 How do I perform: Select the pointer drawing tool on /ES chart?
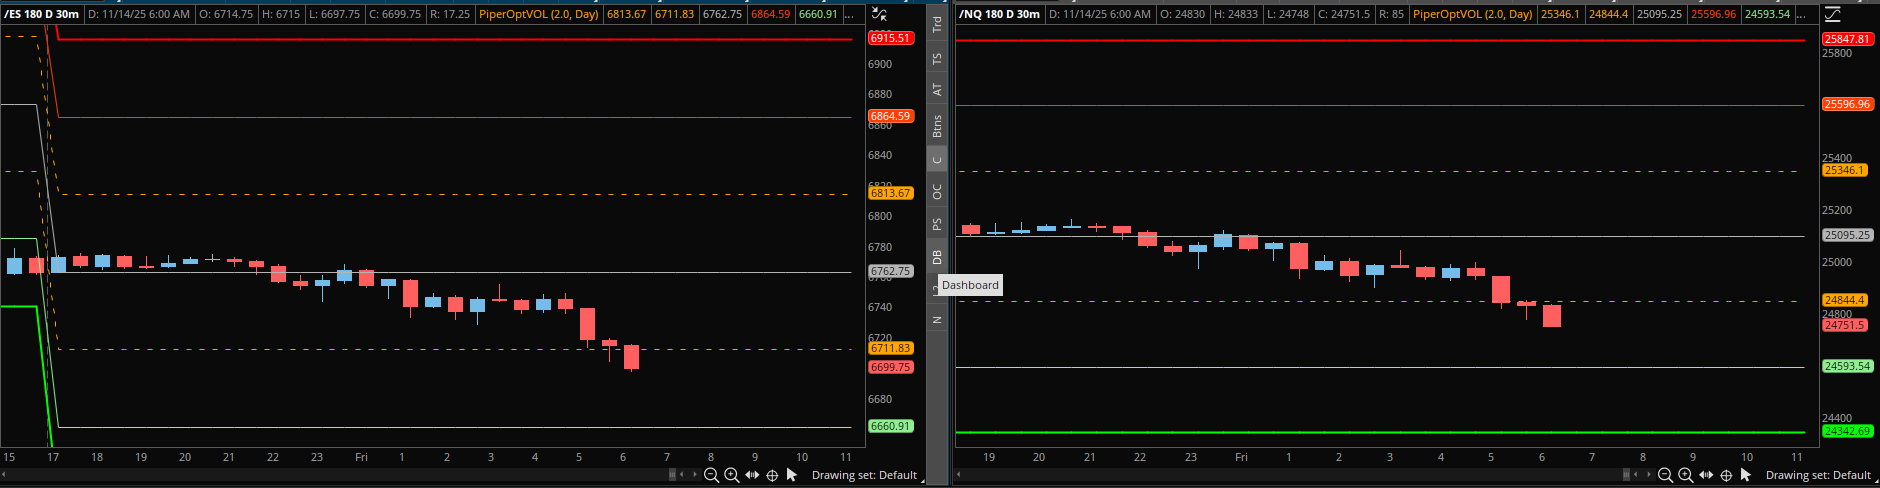792,475
